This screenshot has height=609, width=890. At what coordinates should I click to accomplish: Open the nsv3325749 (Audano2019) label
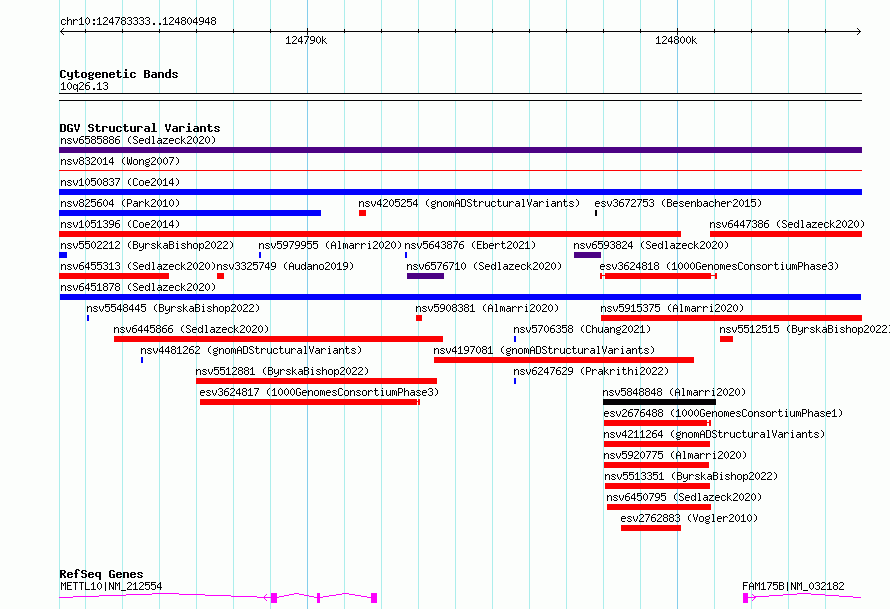pyautogui.click(x=285, y=266)
